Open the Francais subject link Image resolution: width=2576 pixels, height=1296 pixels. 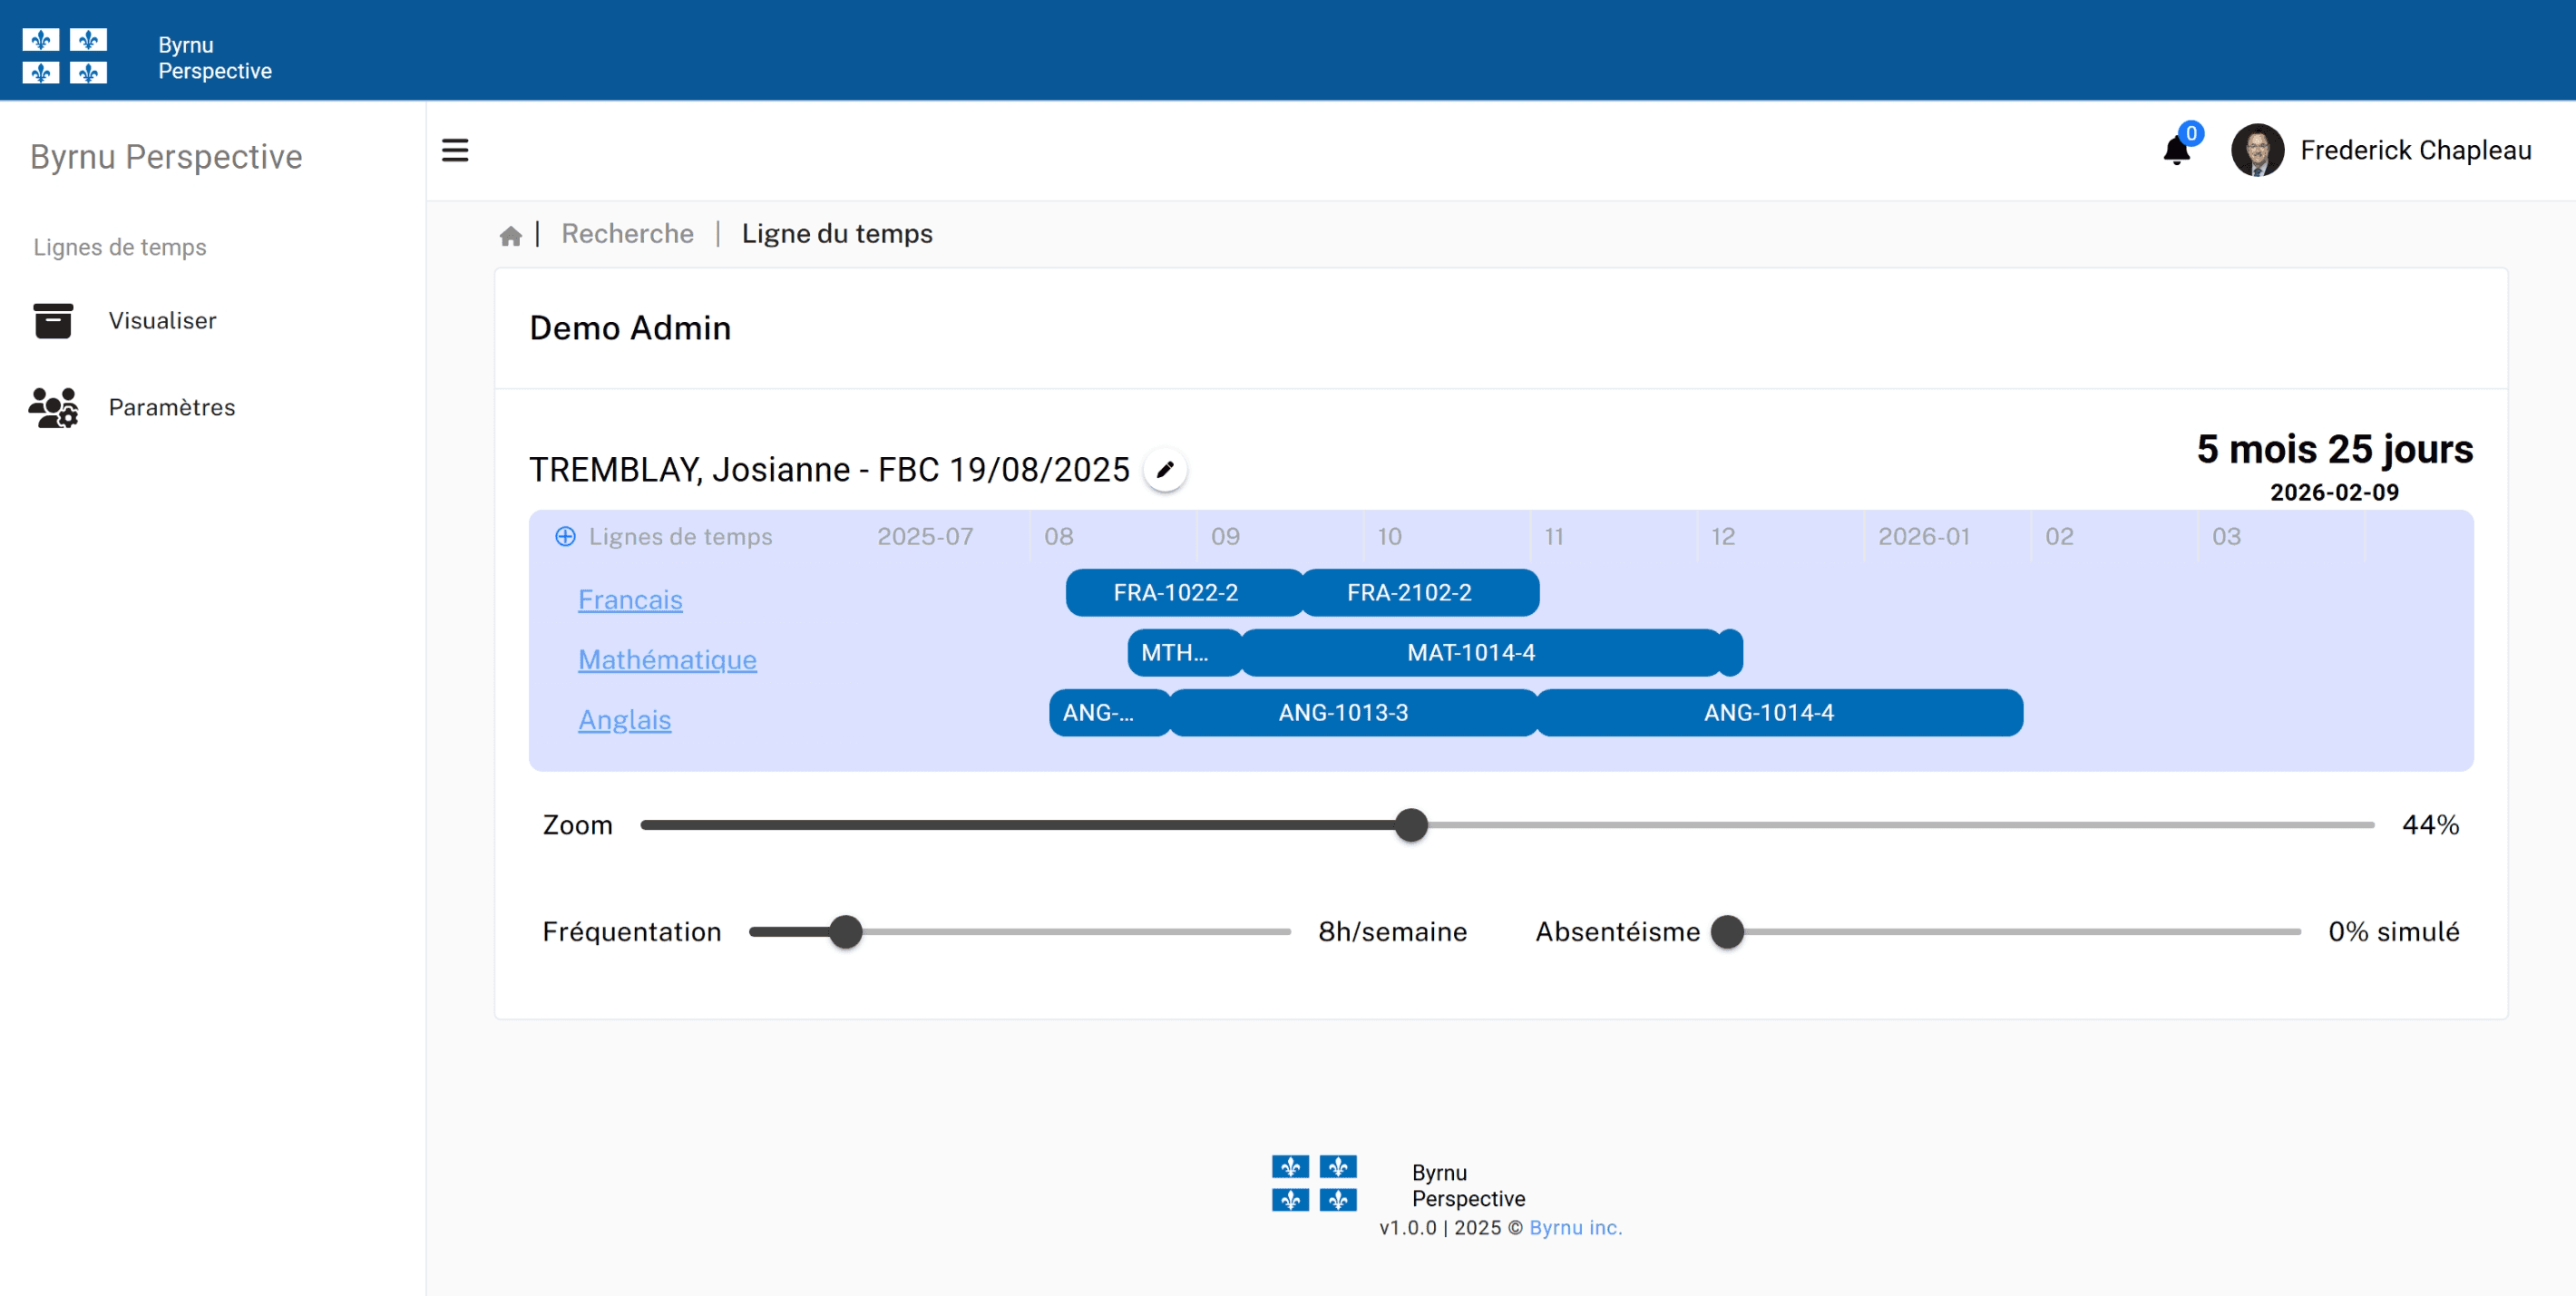[630, 600]
